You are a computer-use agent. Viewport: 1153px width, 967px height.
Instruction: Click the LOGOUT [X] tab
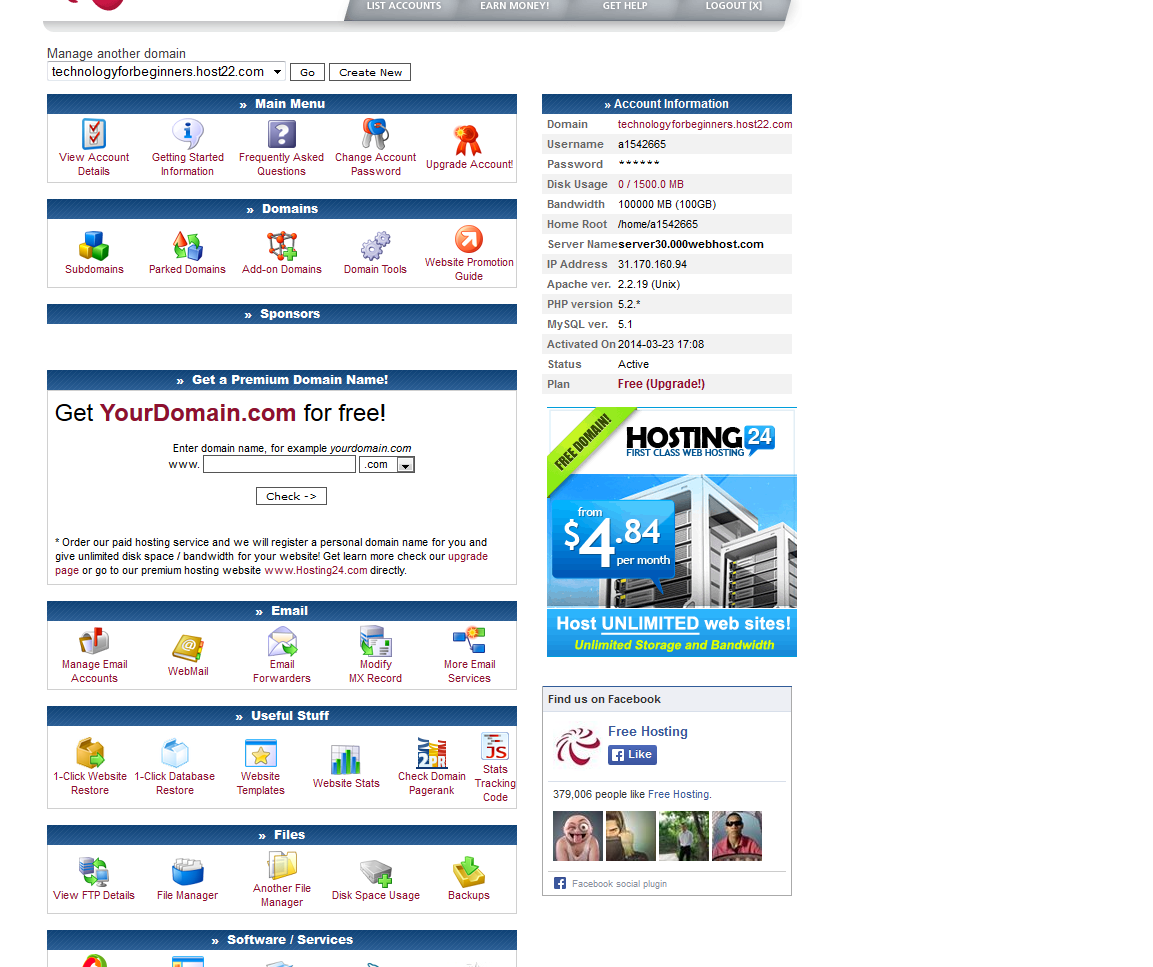click(734, 6)
